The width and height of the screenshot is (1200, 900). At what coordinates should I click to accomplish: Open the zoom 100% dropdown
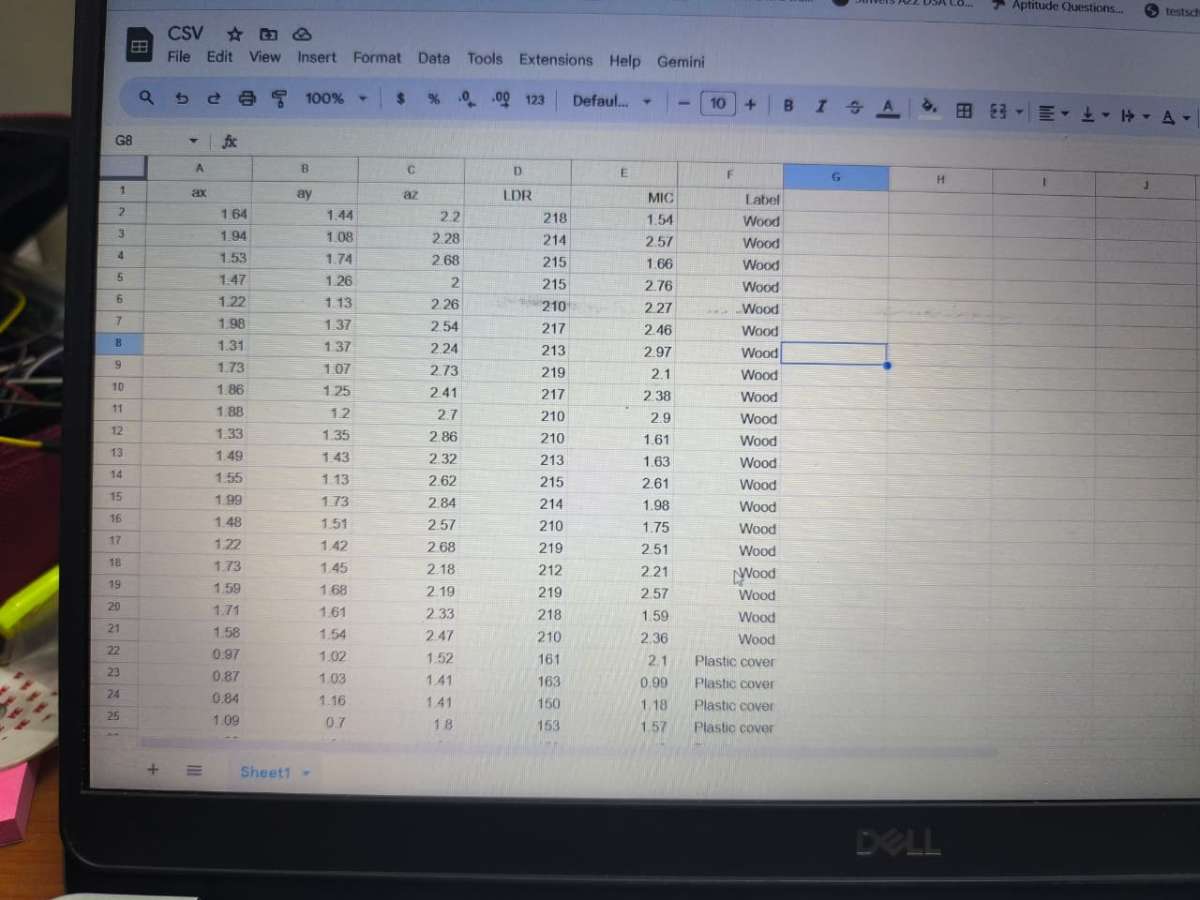pyautogui.click(x=335, y=98)
